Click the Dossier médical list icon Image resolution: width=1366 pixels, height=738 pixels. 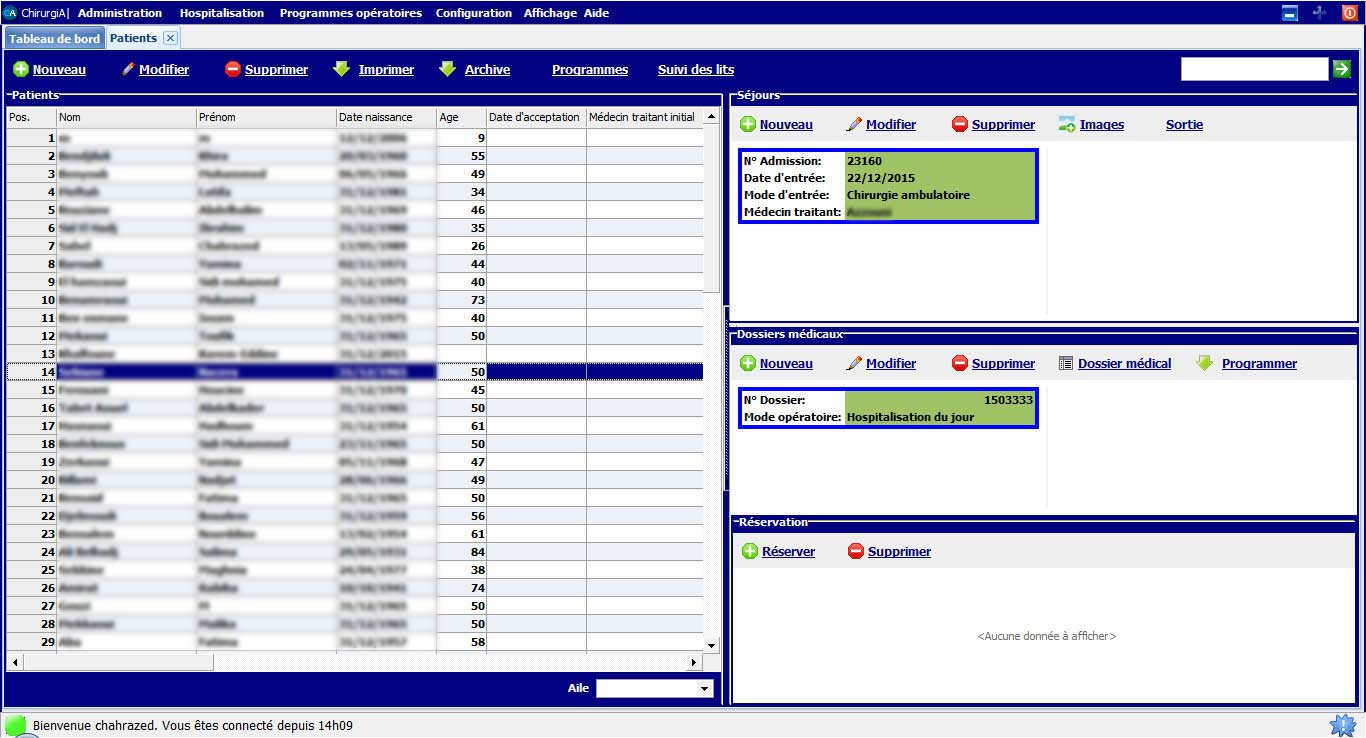point(1066,364)
